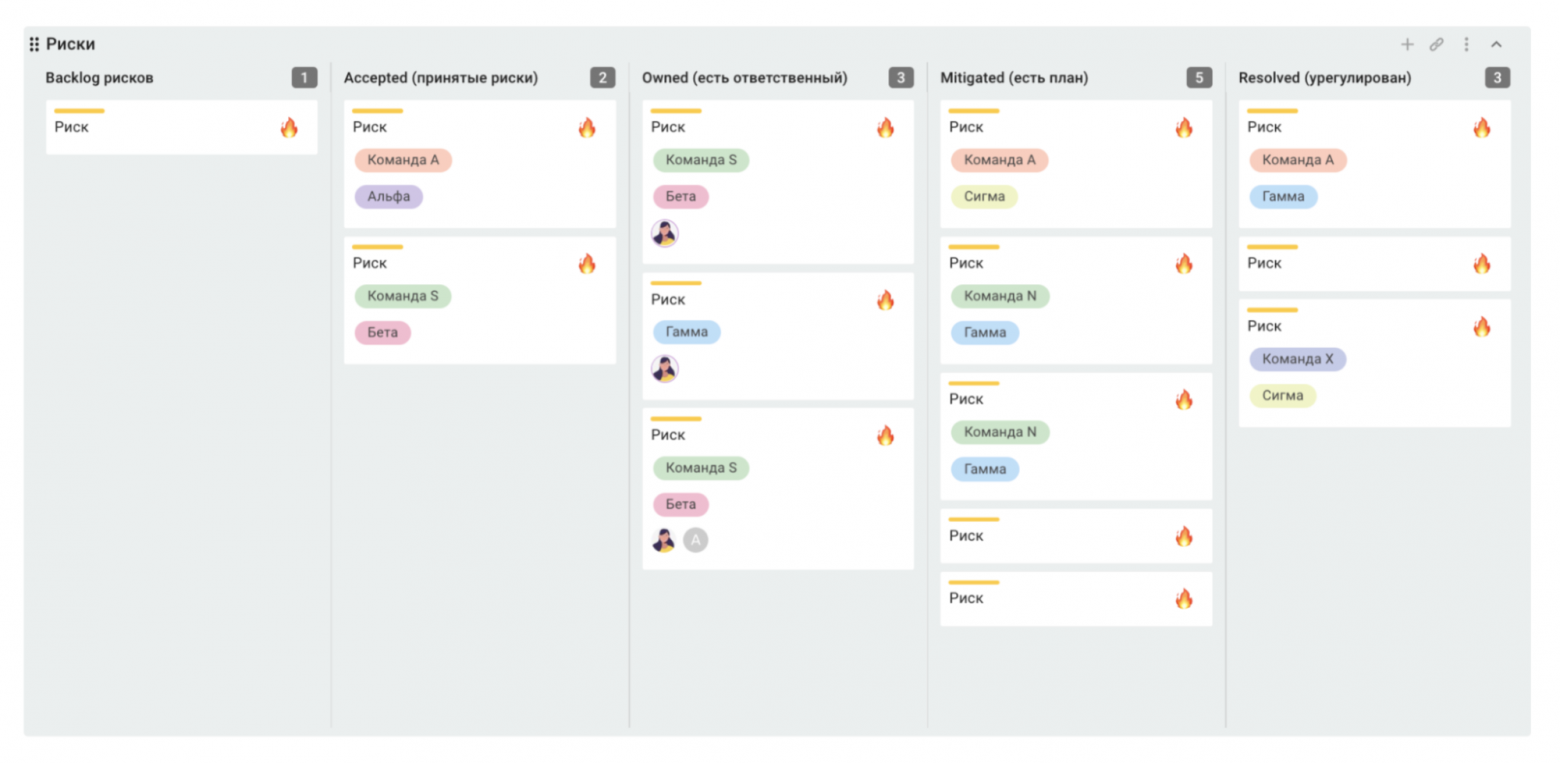The width and height of the screenshot is (1560, 764).
Task: Click the Backlog рисков column header
Action: [99, 78]
